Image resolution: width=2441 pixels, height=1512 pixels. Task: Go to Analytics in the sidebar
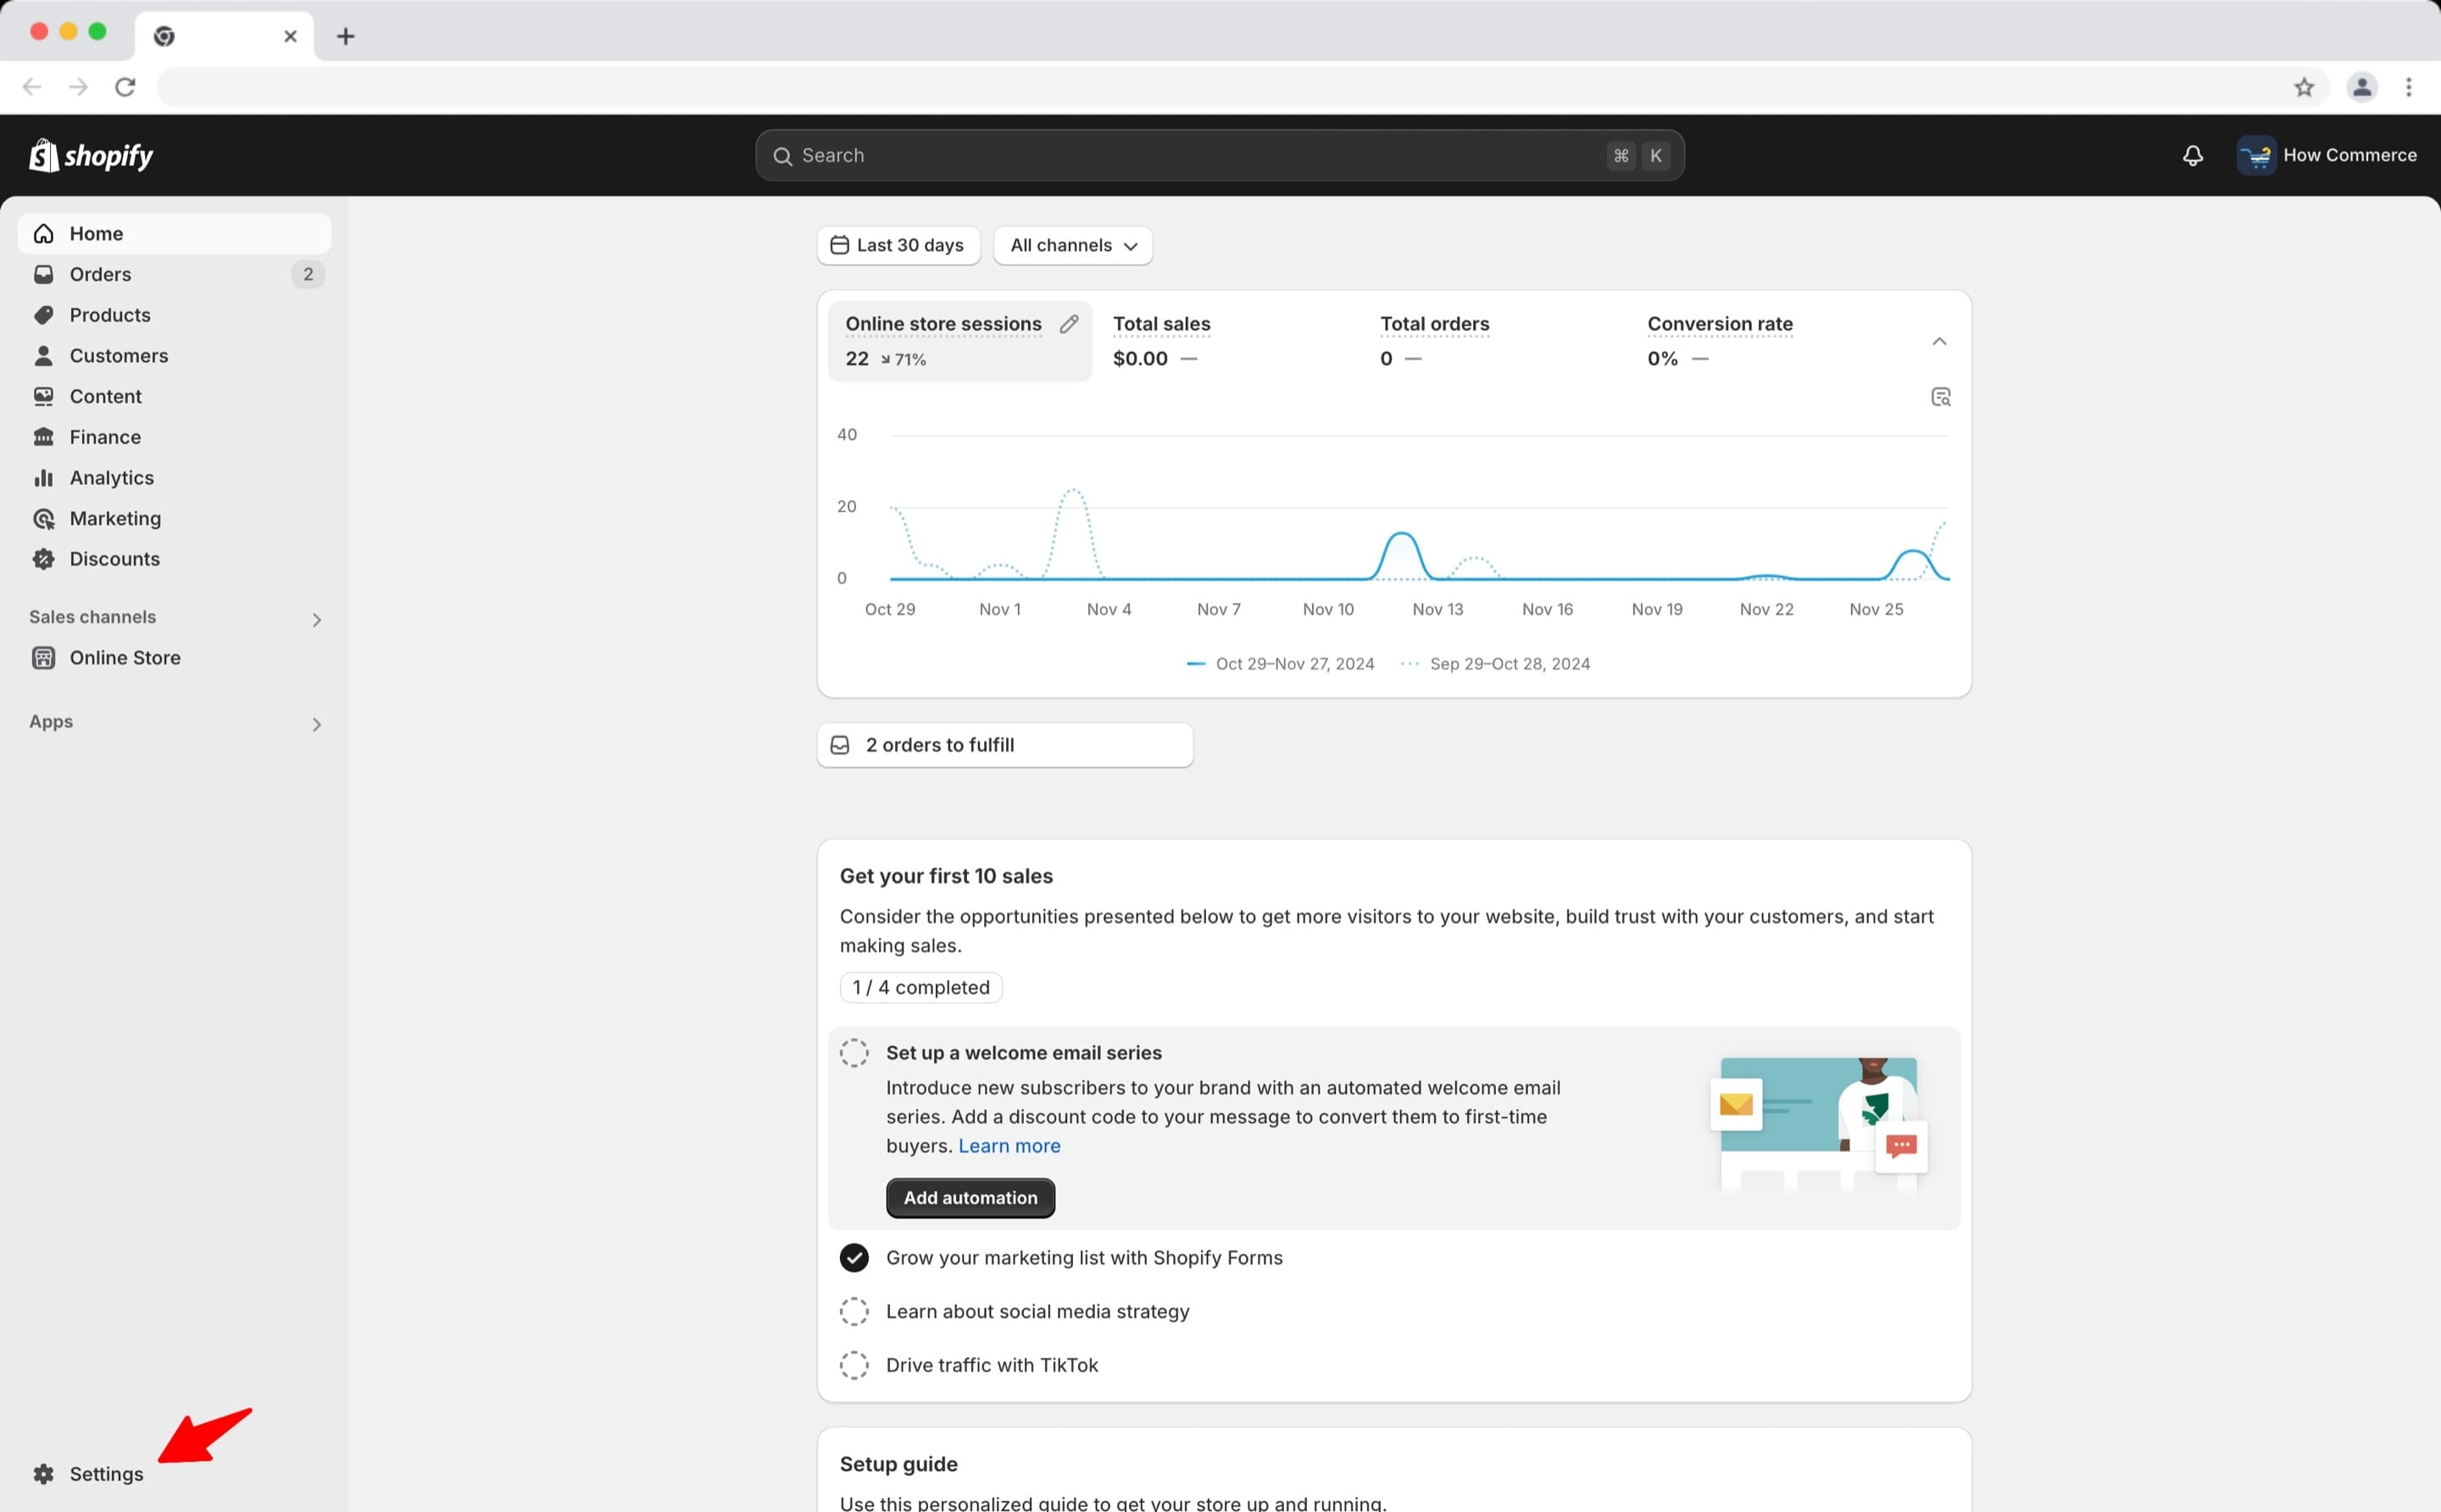tap(174, 478)
